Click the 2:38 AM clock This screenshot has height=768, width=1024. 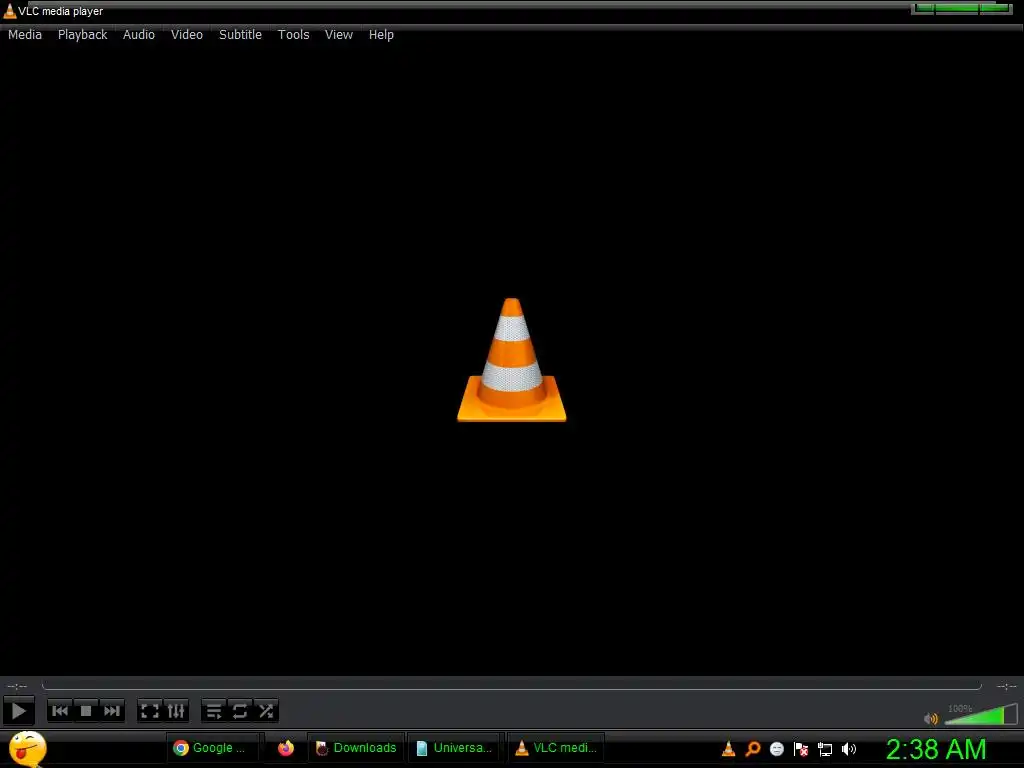(x=935, y=749)
